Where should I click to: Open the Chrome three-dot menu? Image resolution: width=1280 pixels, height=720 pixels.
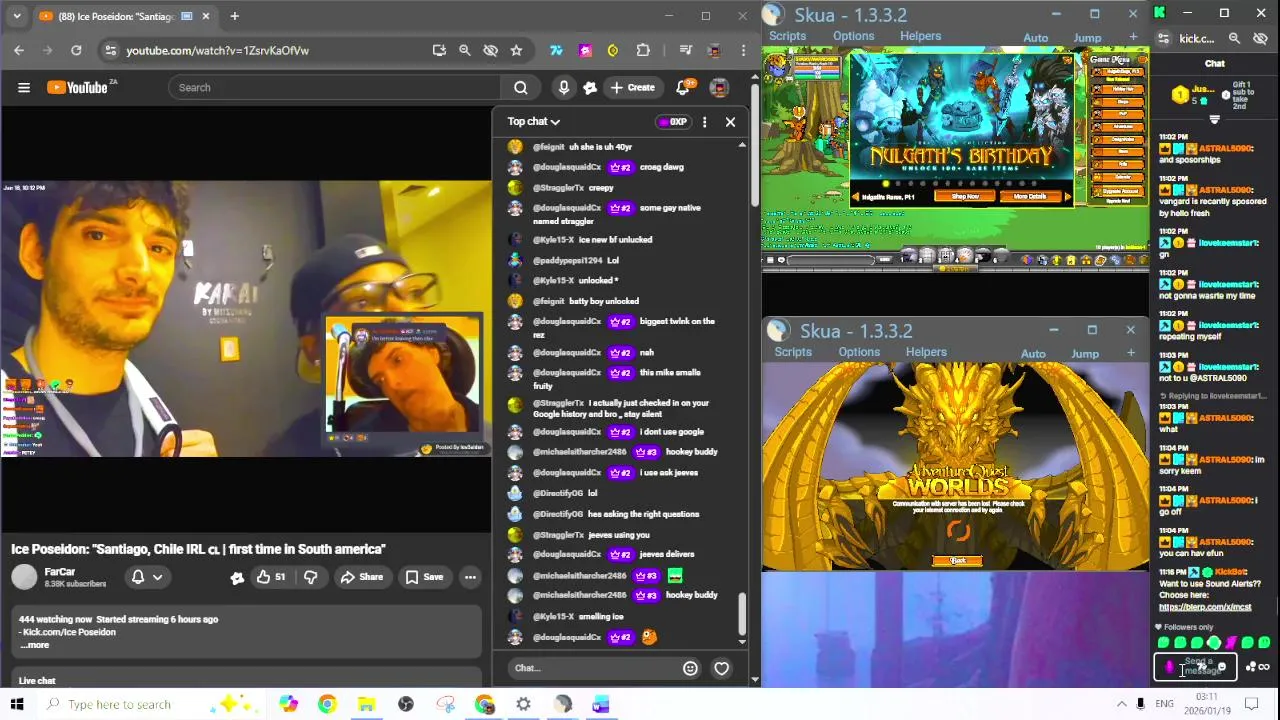[x=743, y=50]
